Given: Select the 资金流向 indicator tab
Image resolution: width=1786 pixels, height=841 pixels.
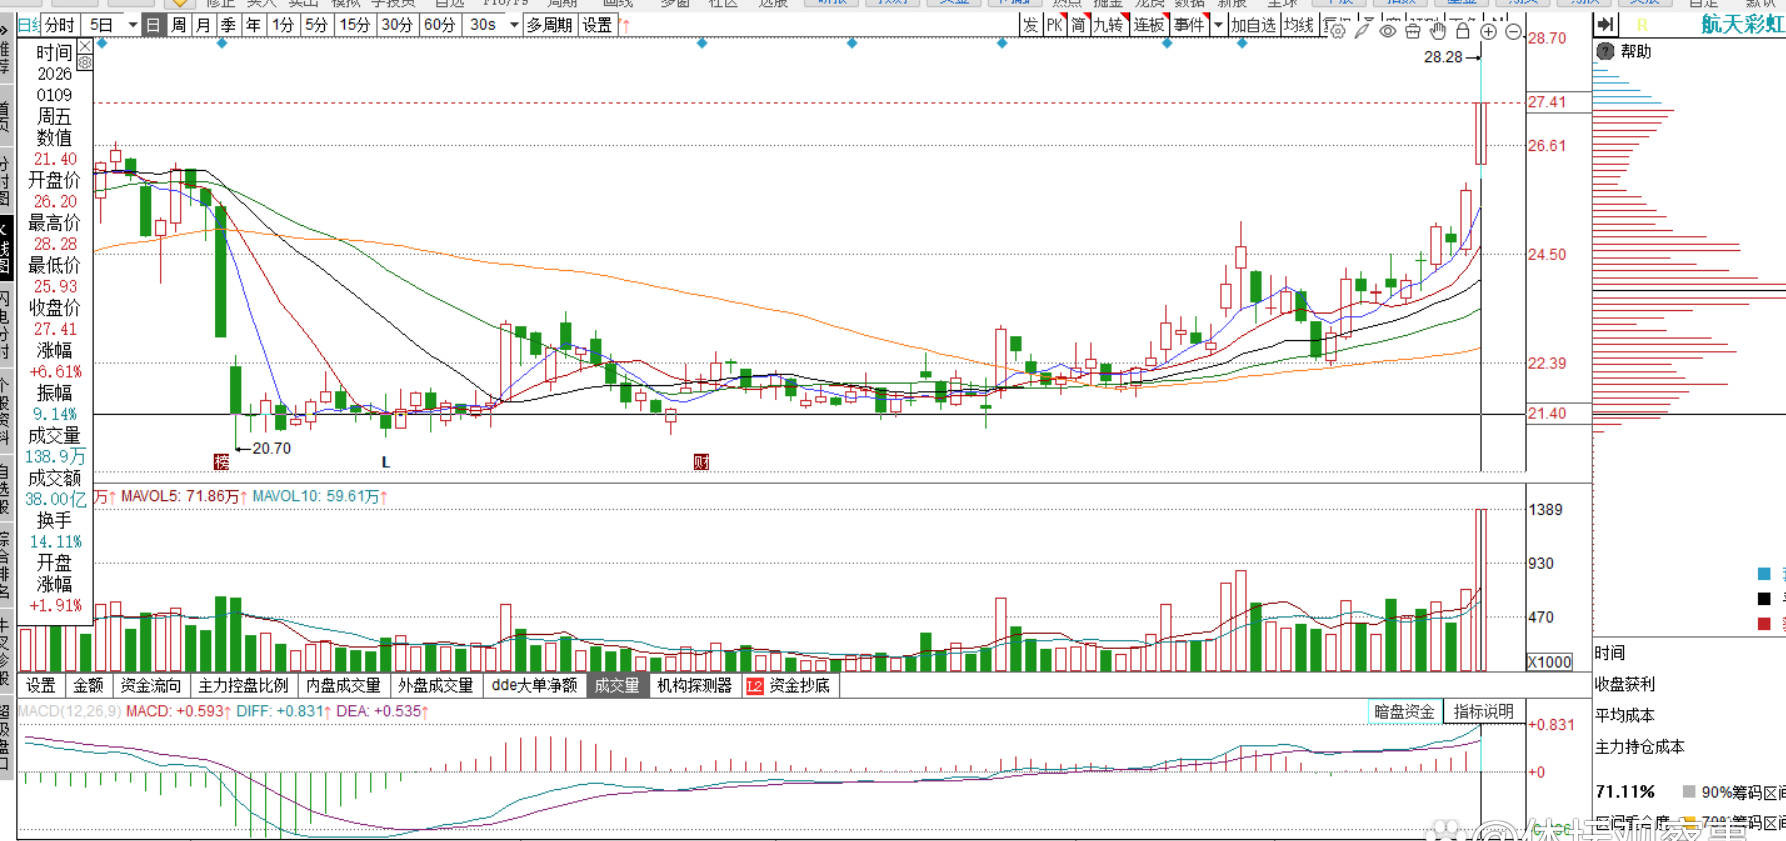Looking at the screenshot, I should coord(150,685).
